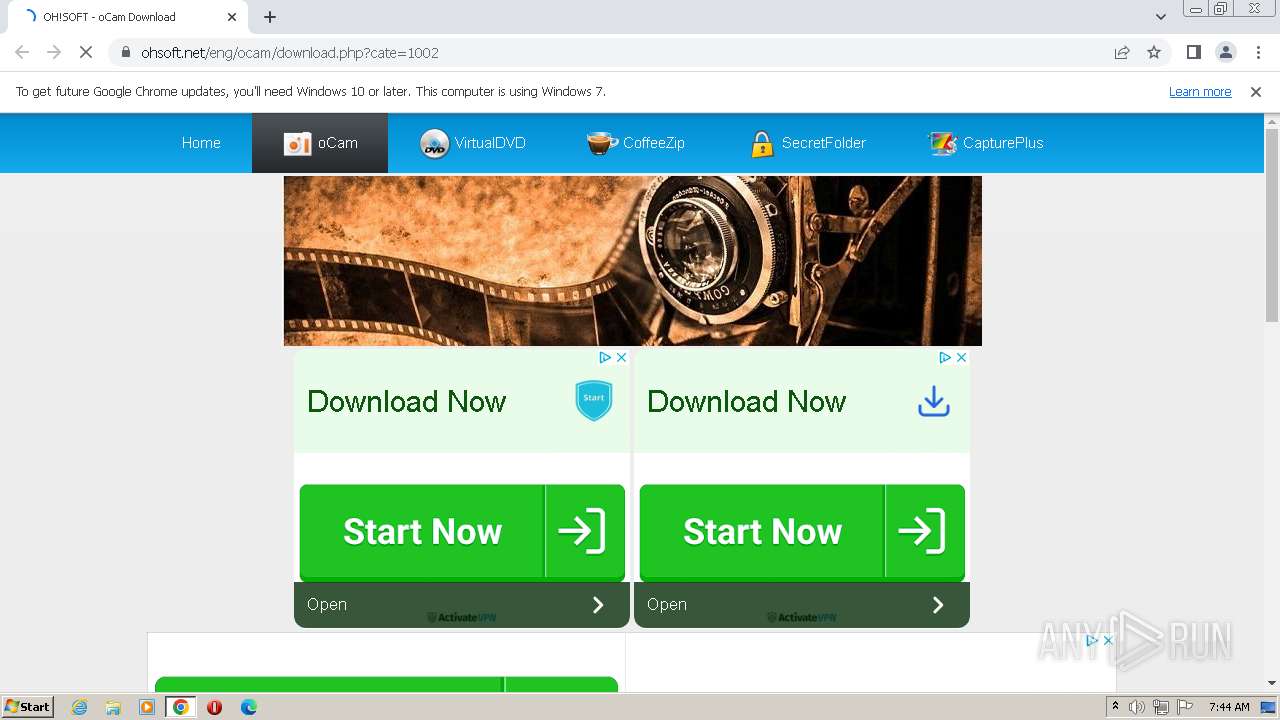Screen dimensions: 1280x720
Task: Open the network tray icon
Action: (x=1160, y=707)
